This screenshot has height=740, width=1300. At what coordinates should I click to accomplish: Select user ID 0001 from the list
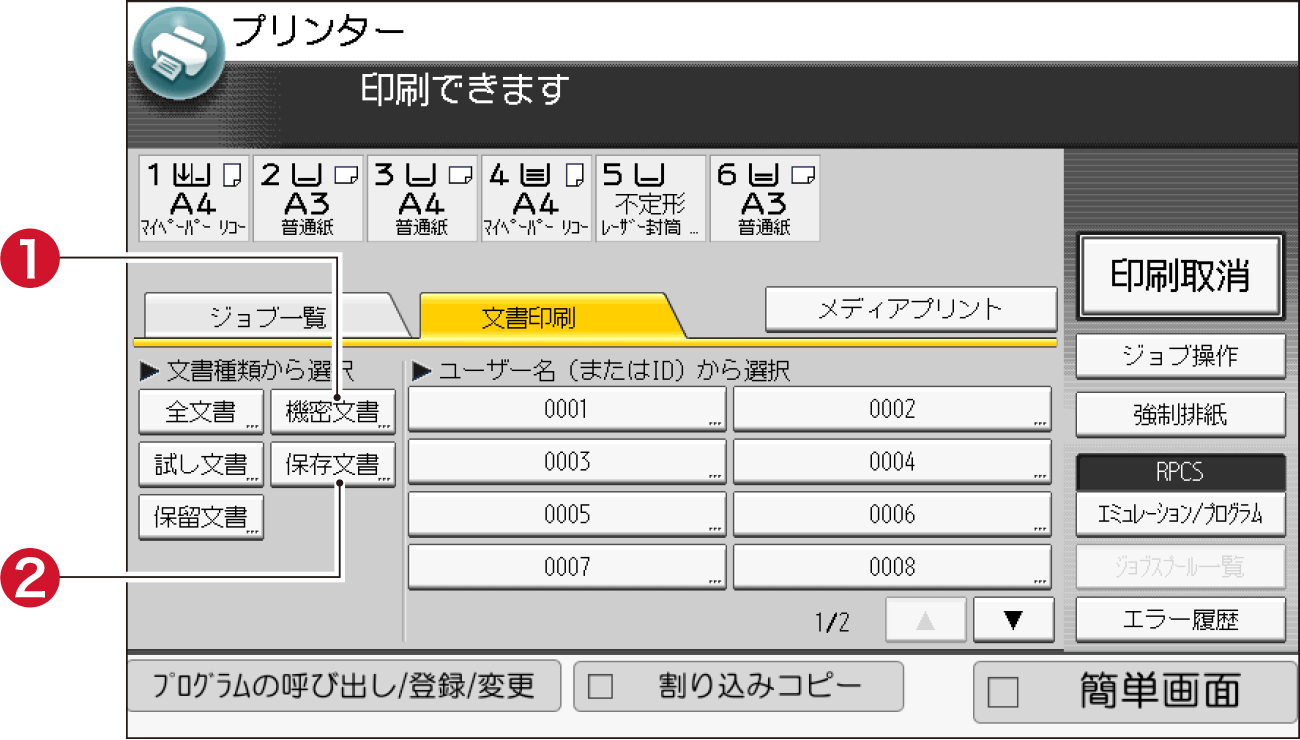[x=566, y=408]
